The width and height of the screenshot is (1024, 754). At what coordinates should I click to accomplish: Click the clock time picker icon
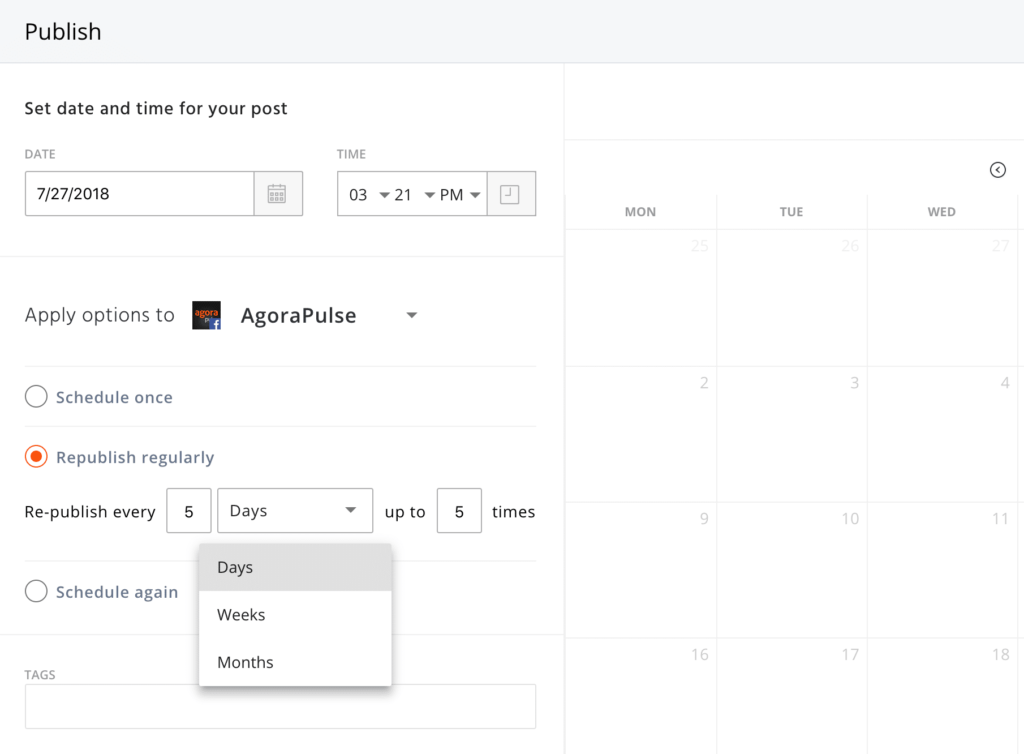tap(510, 194)
